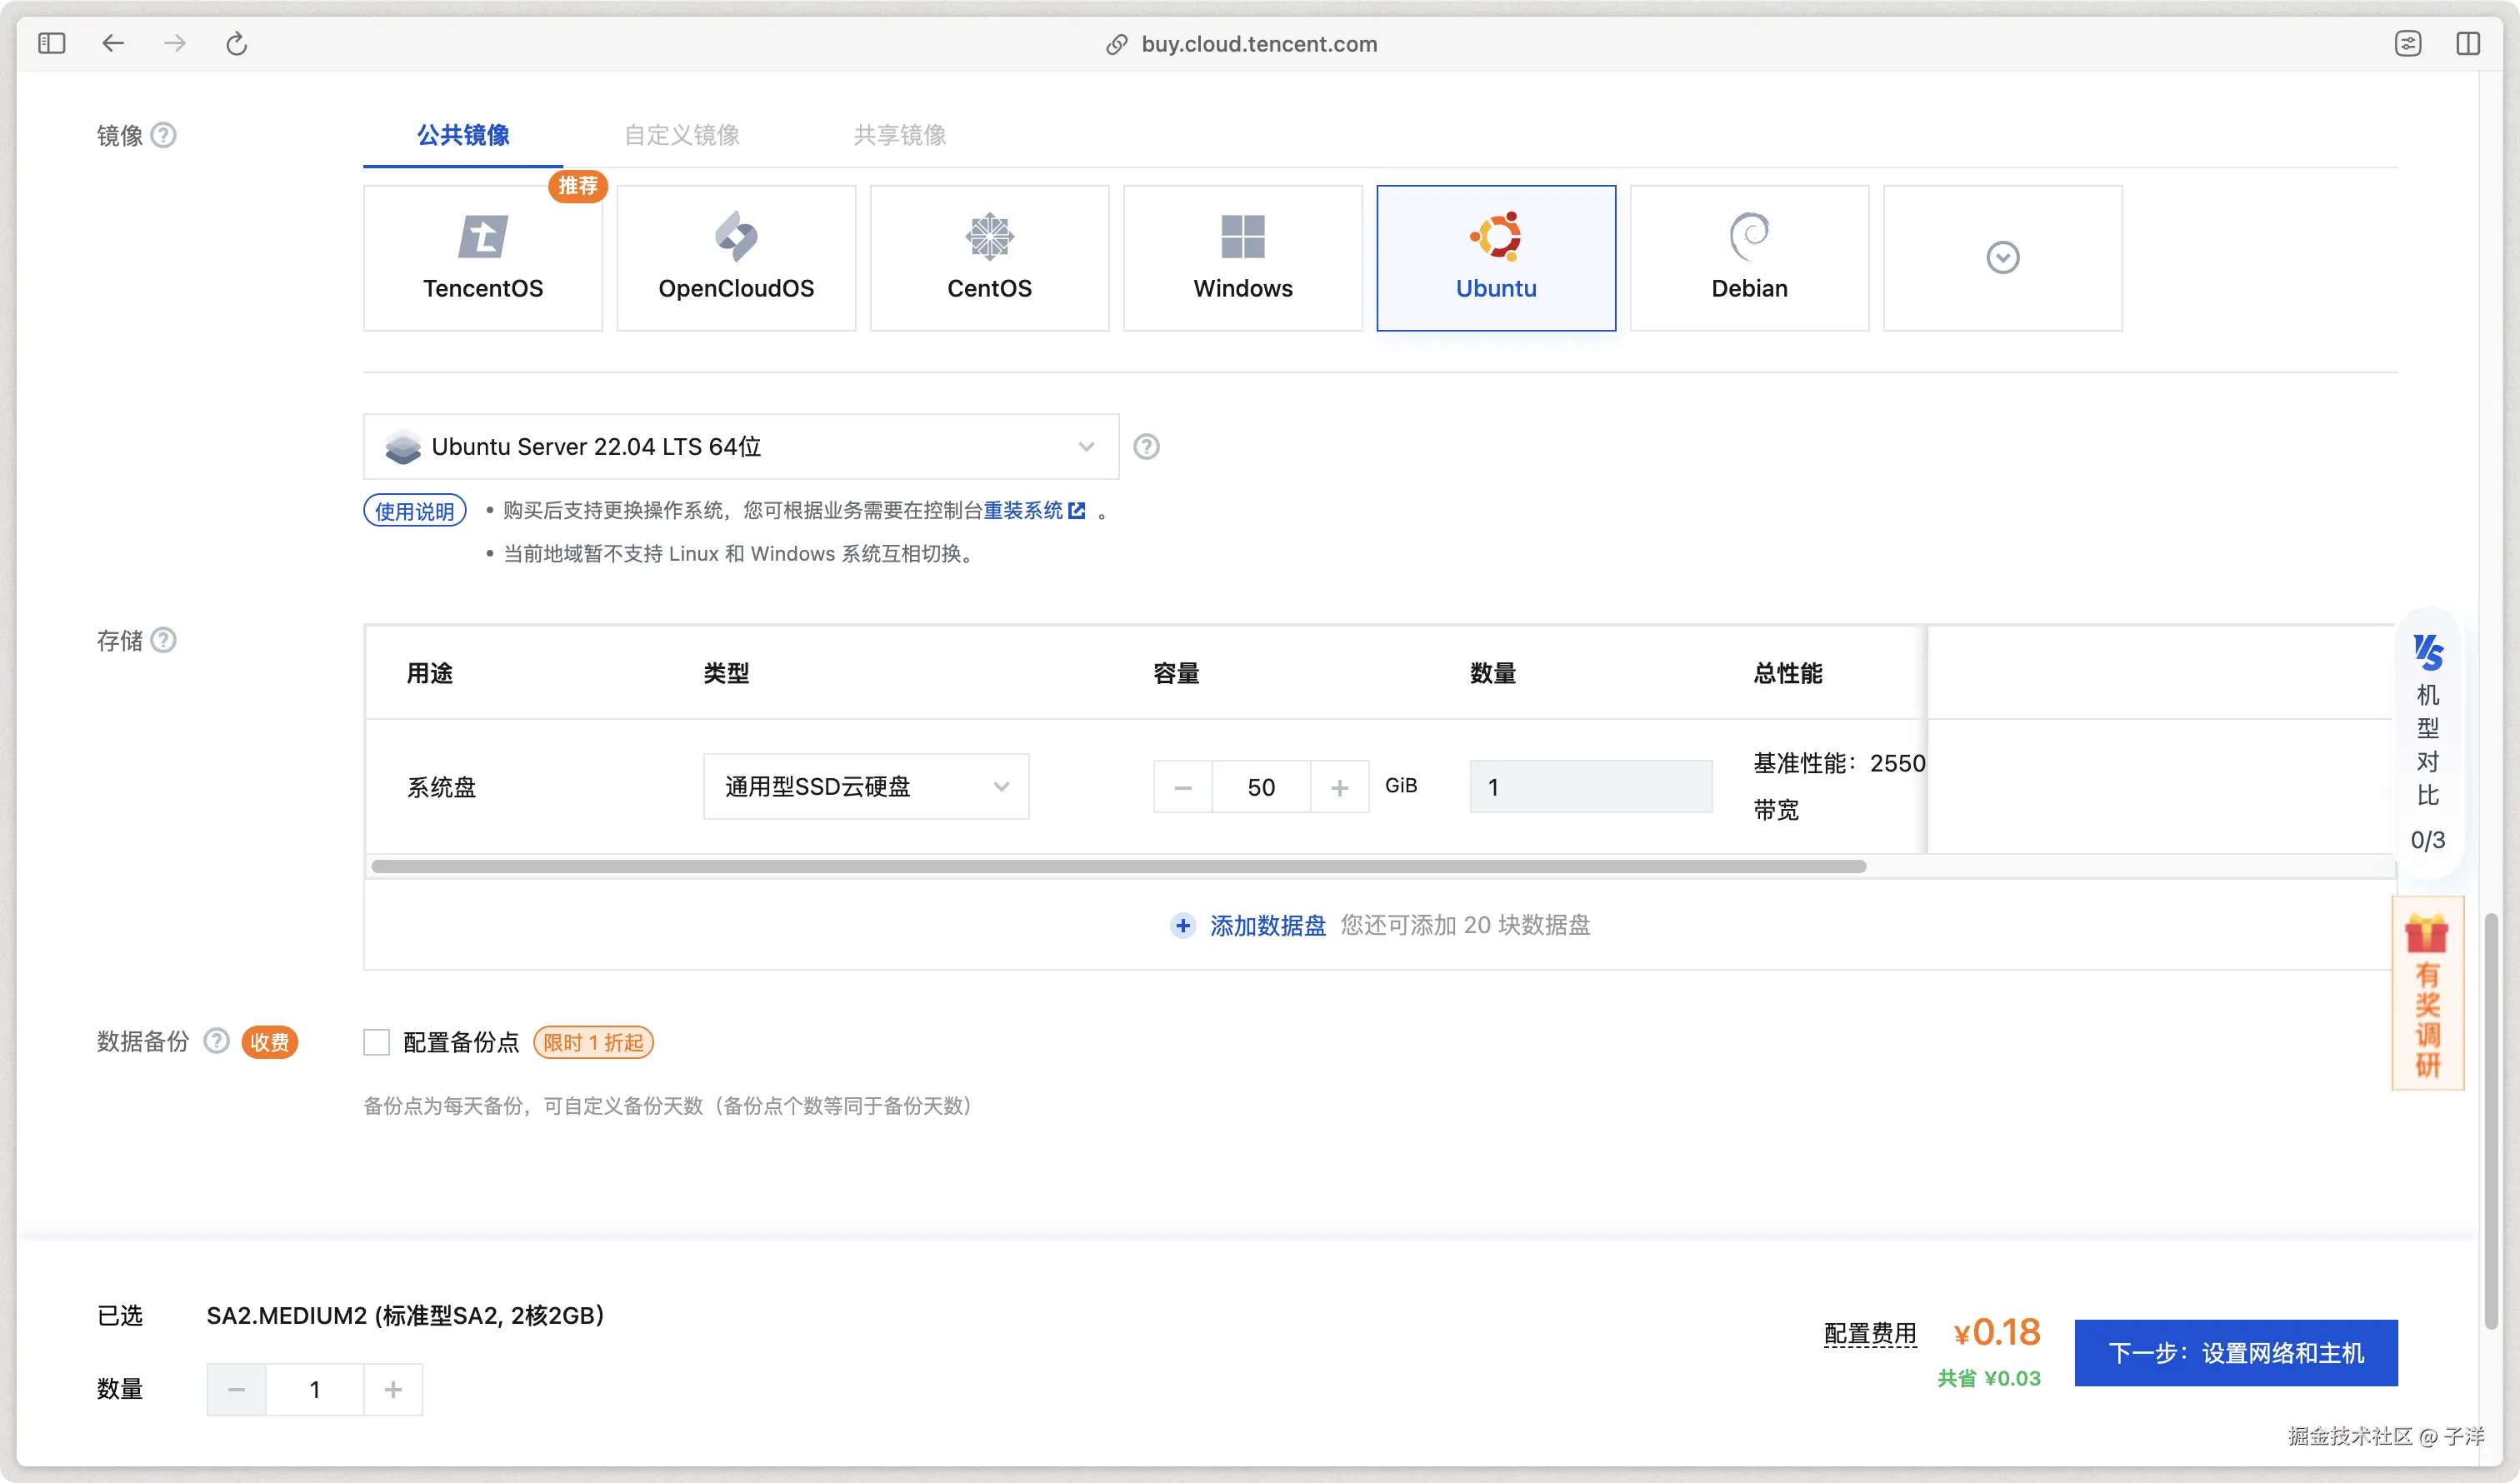Open 机型对比 comparison side widget
2520x1483 pixels.
[2427, 741]
